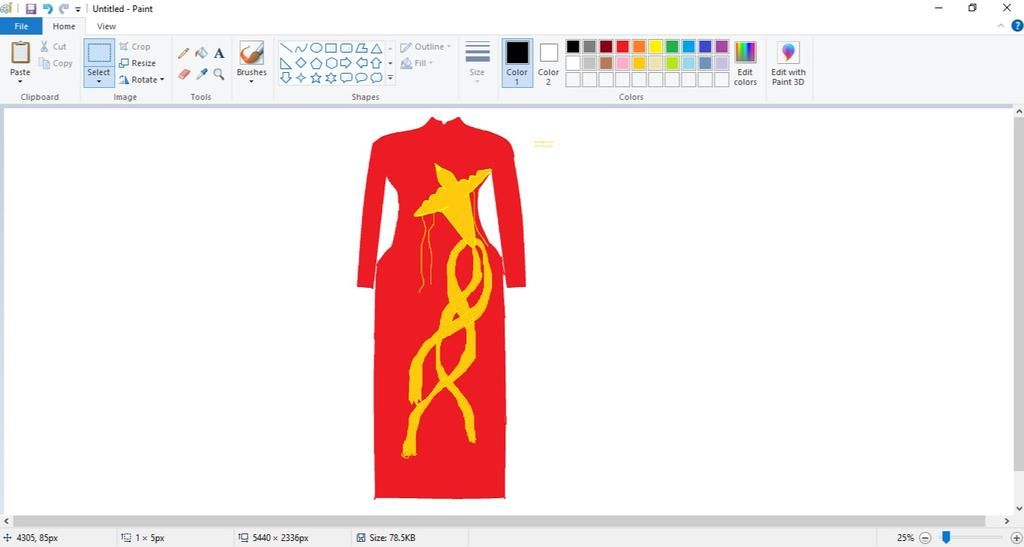Choose the Four-point star shape
The image size is (1024, 547).
(300, 78)
